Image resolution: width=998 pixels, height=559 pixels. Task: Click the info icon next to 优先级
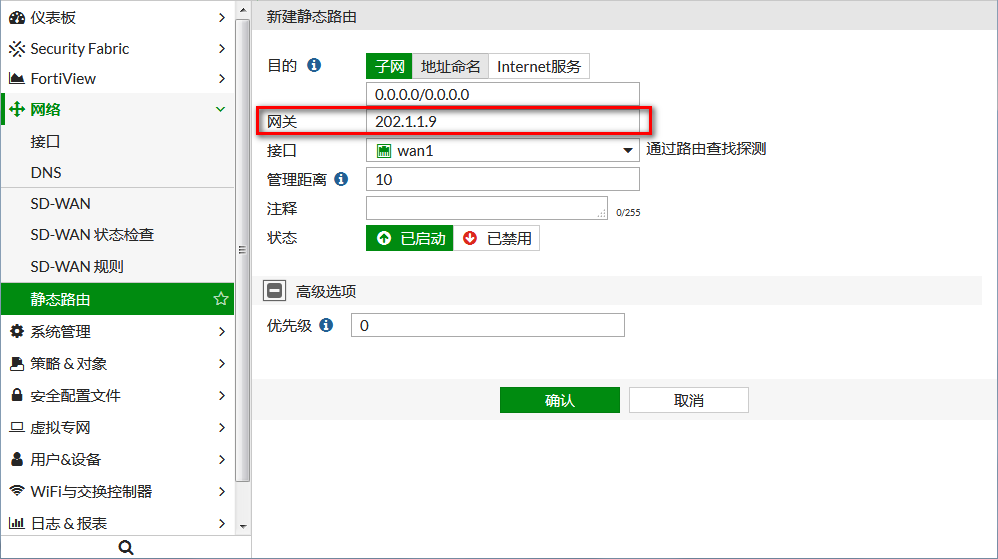pos(326,325)
